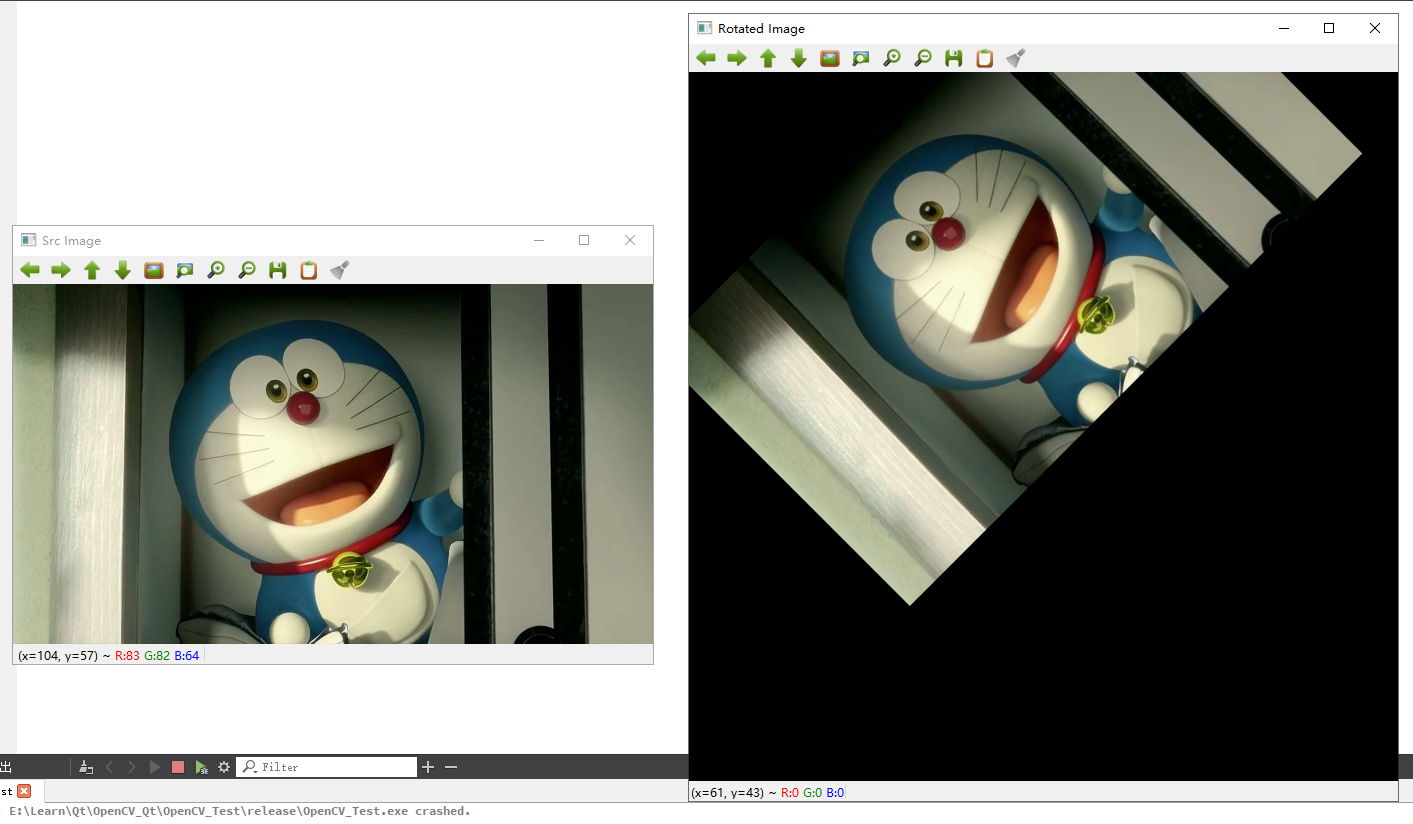Pan down in the Rotated Image window
Screen dimensions: 1413x824
pos(799,58)
